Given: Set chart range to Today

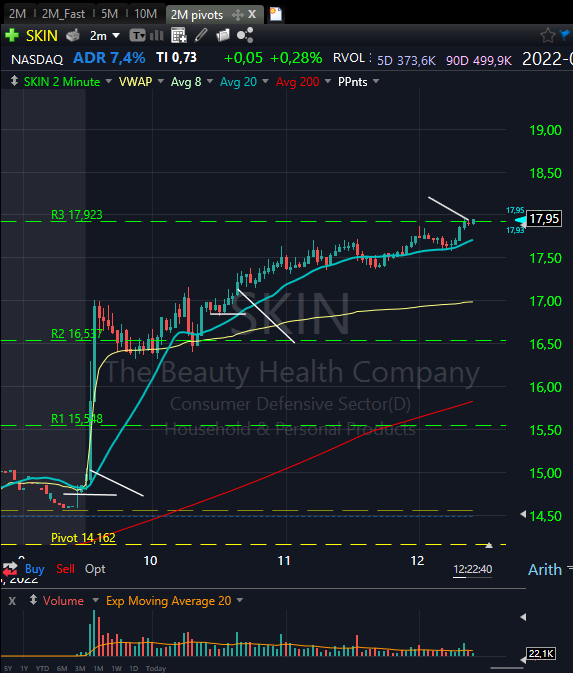Looking at the screenshot, I should click(156, 668).
